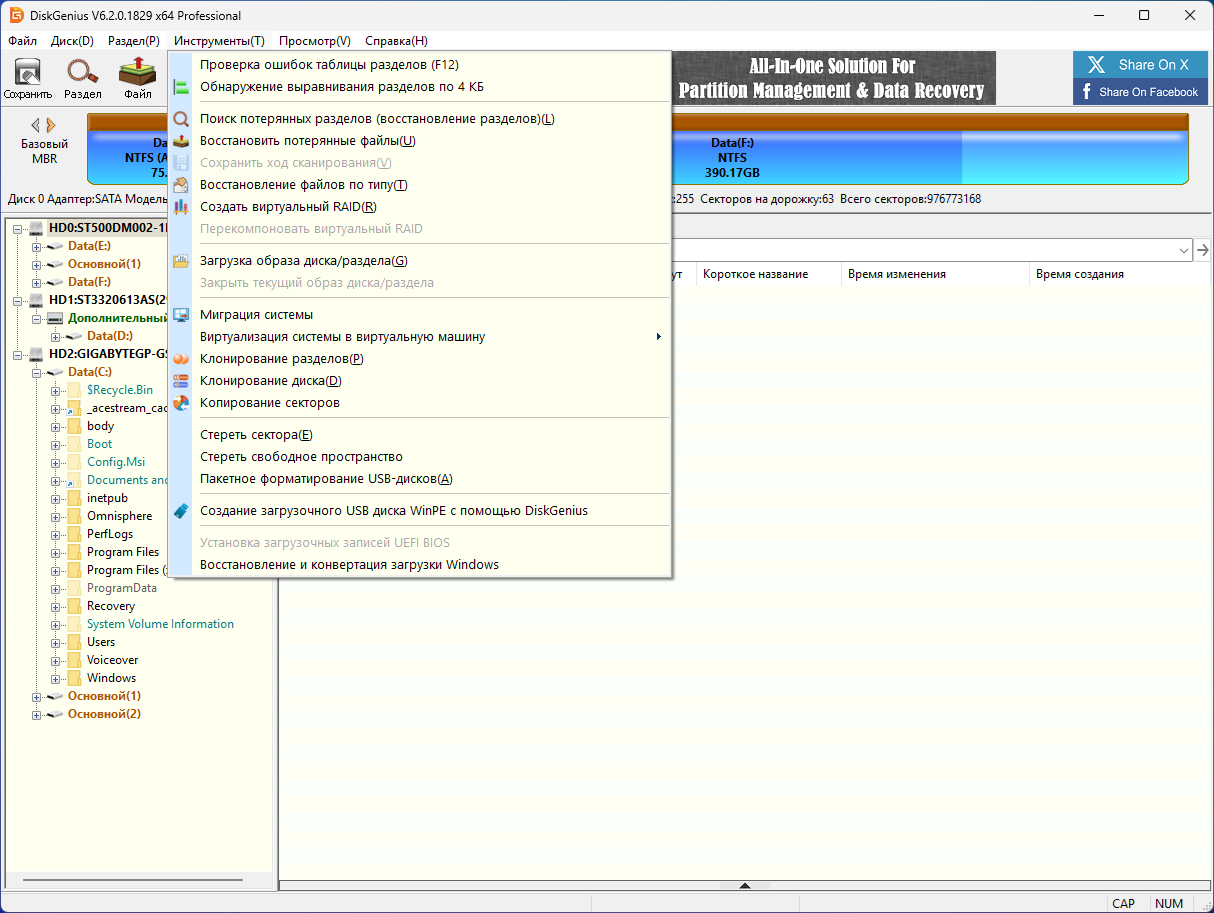
Task: Collapse the HD0:ST500DM002 disk node
Action: tap(18, 228)
